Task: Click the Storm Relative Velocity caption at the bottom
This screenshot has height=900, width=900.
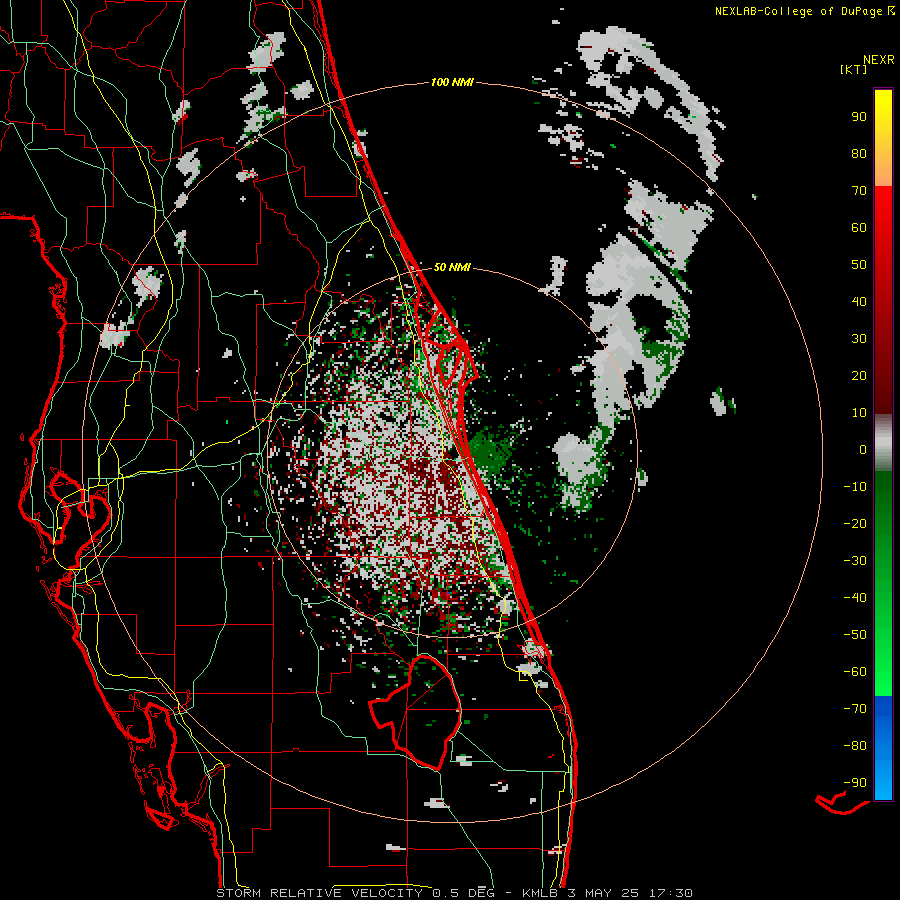Action: [x=454, y=893]
